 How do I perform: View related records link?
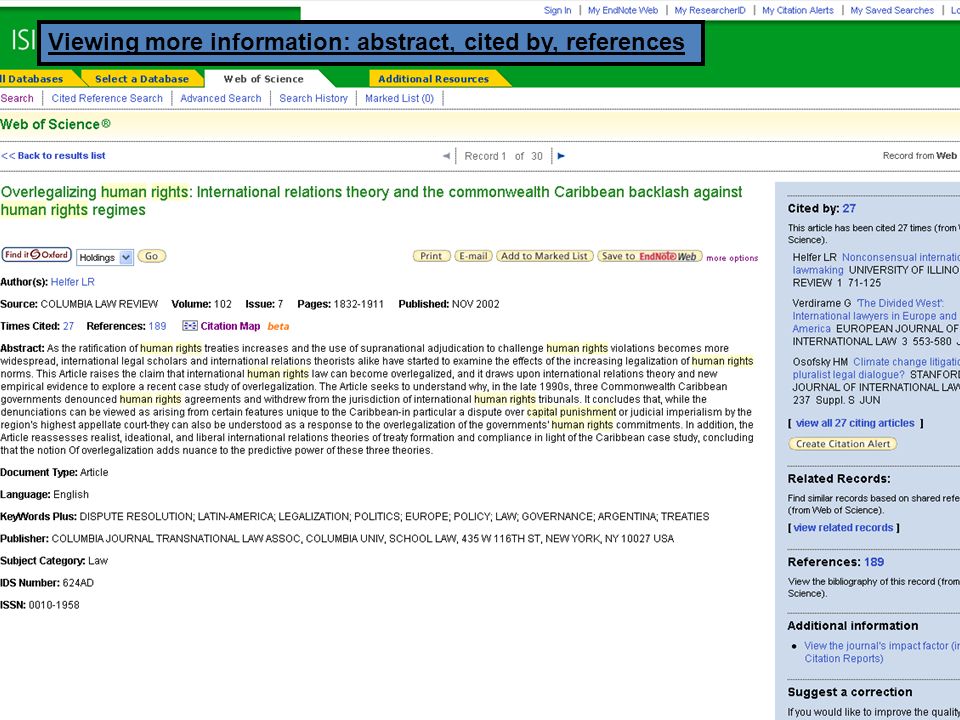tap(843, 527)
